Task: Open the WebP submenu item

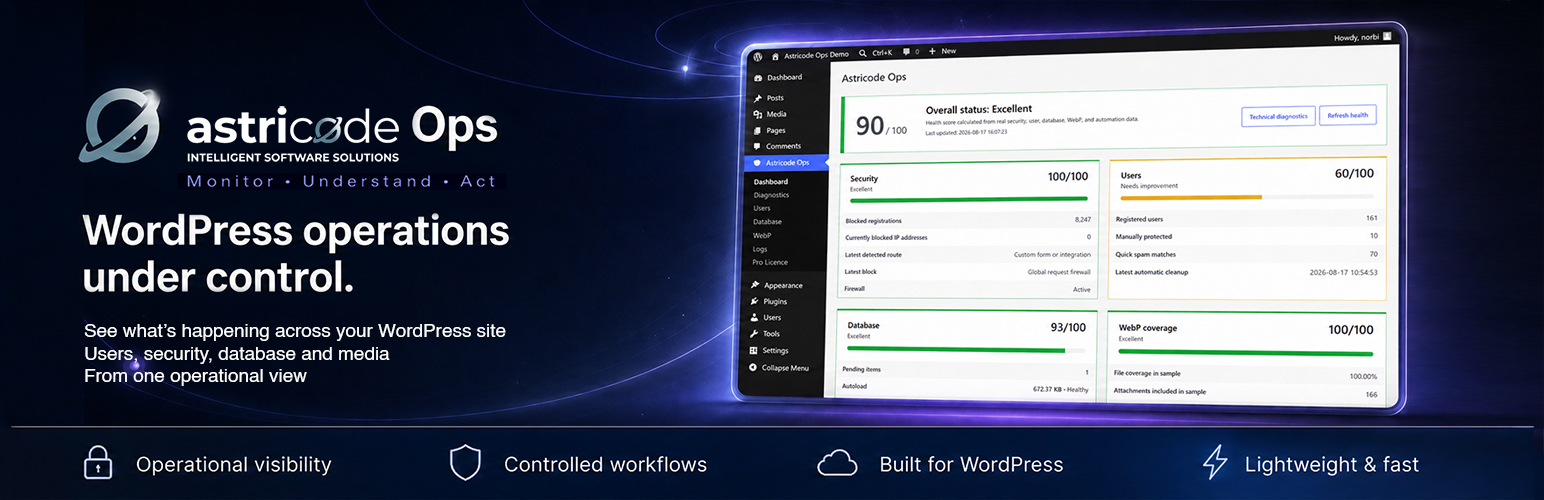Action: click(763, 235)
